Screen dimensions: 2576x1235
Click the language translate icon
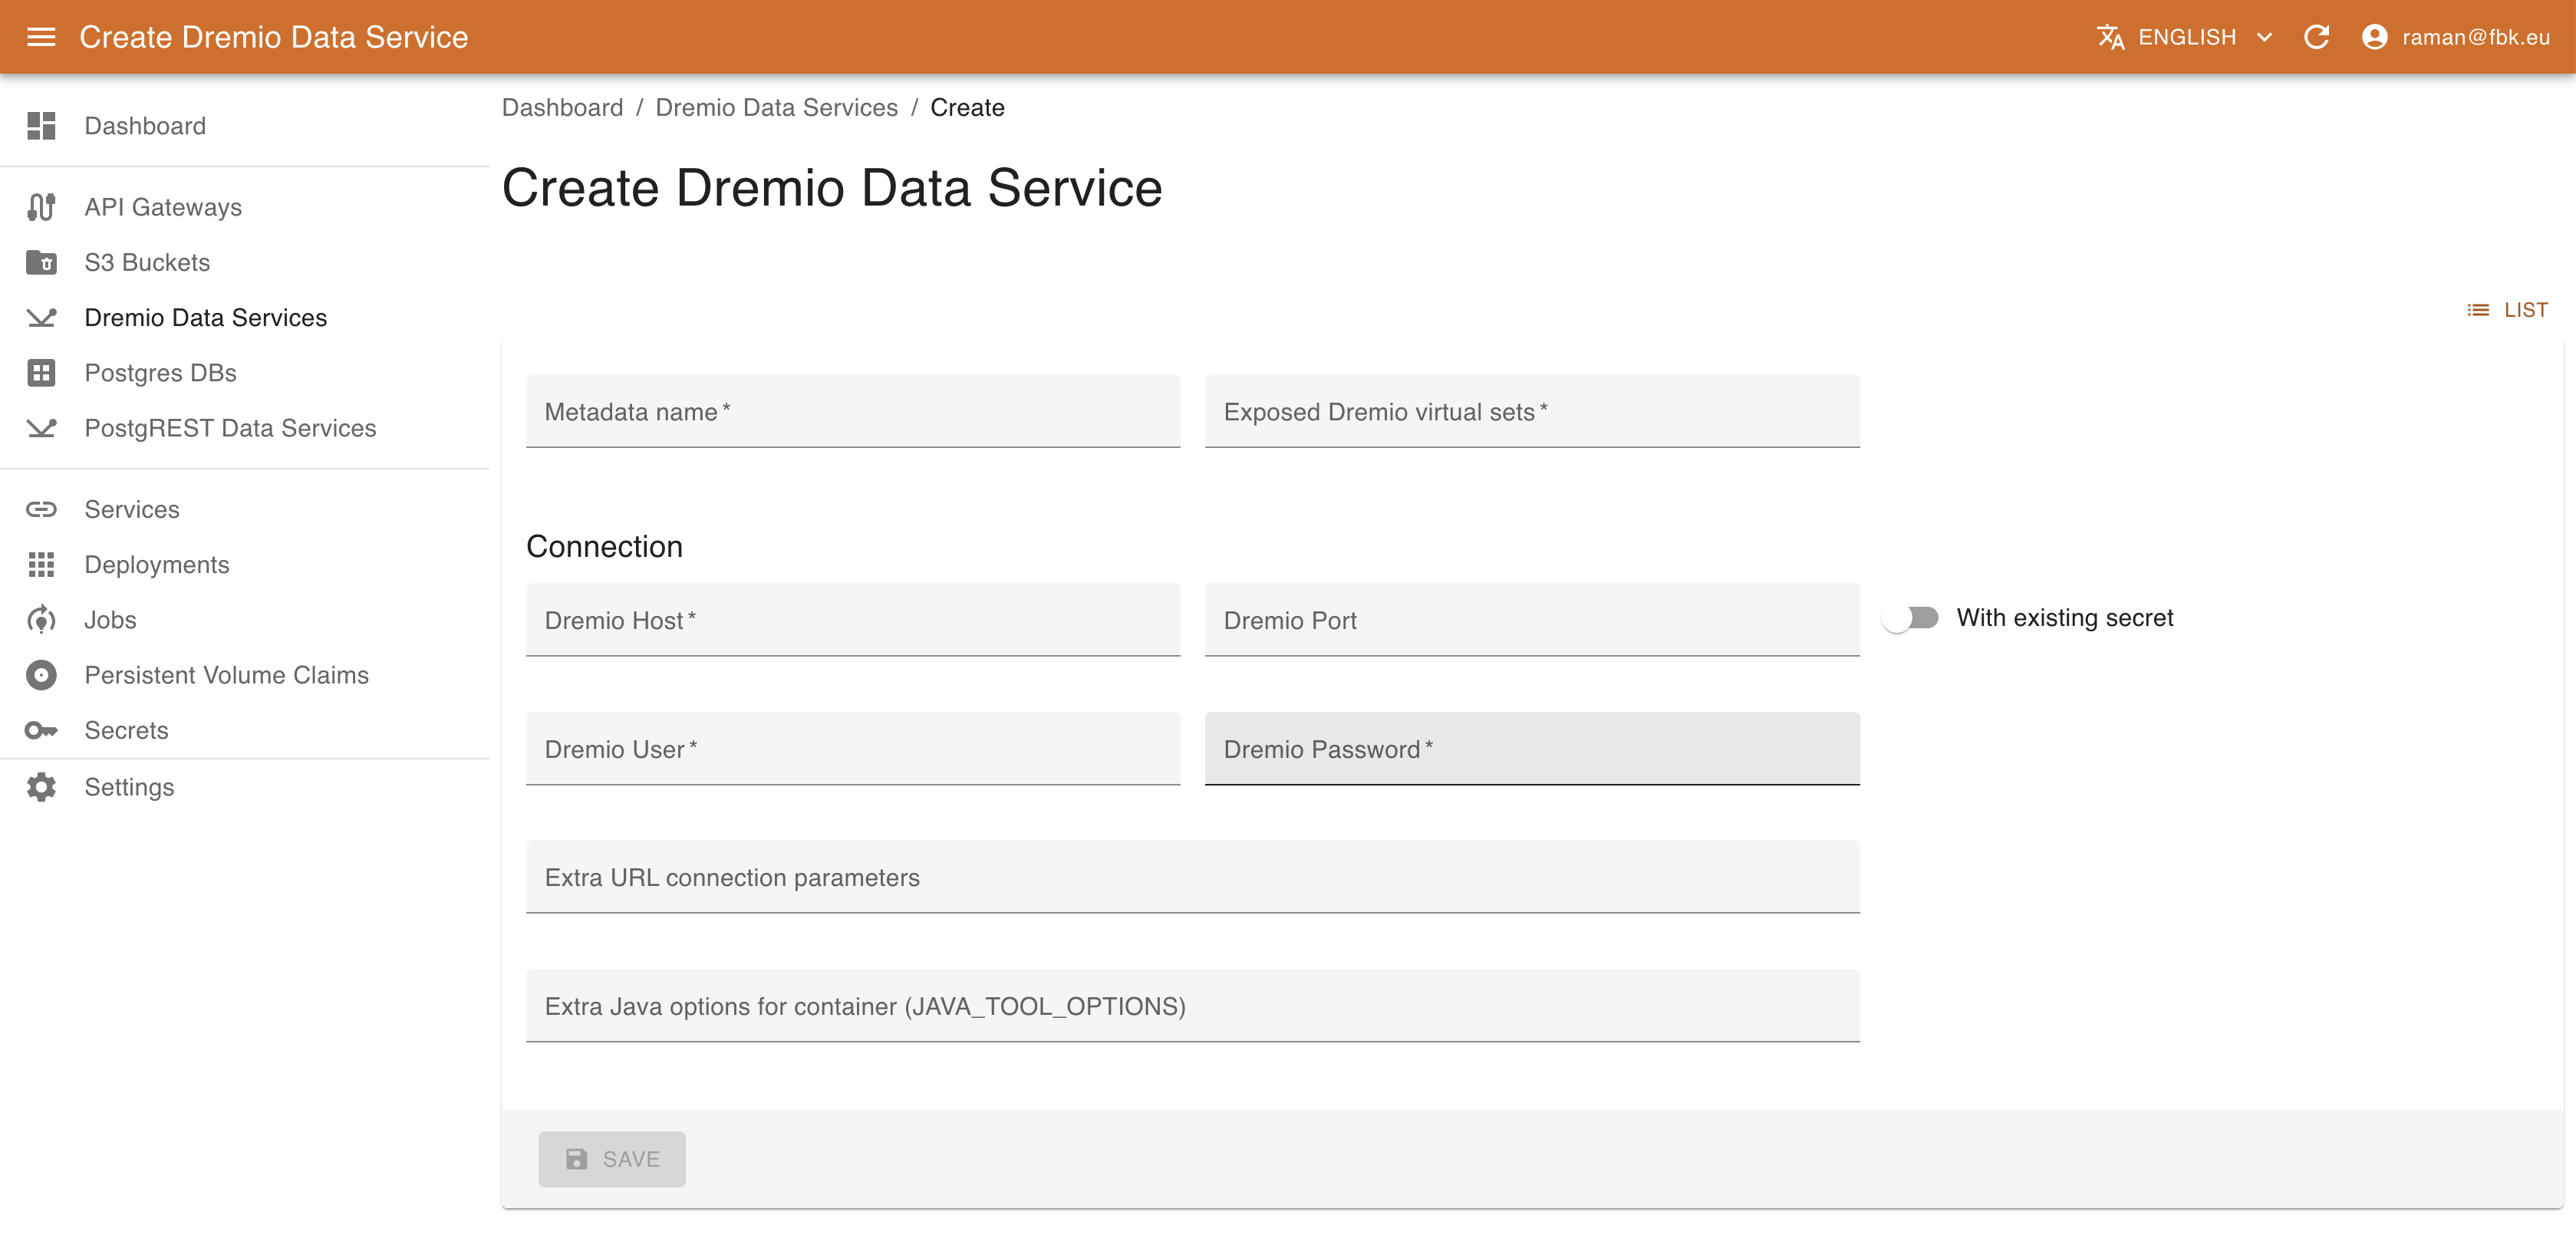[2110, 37]
